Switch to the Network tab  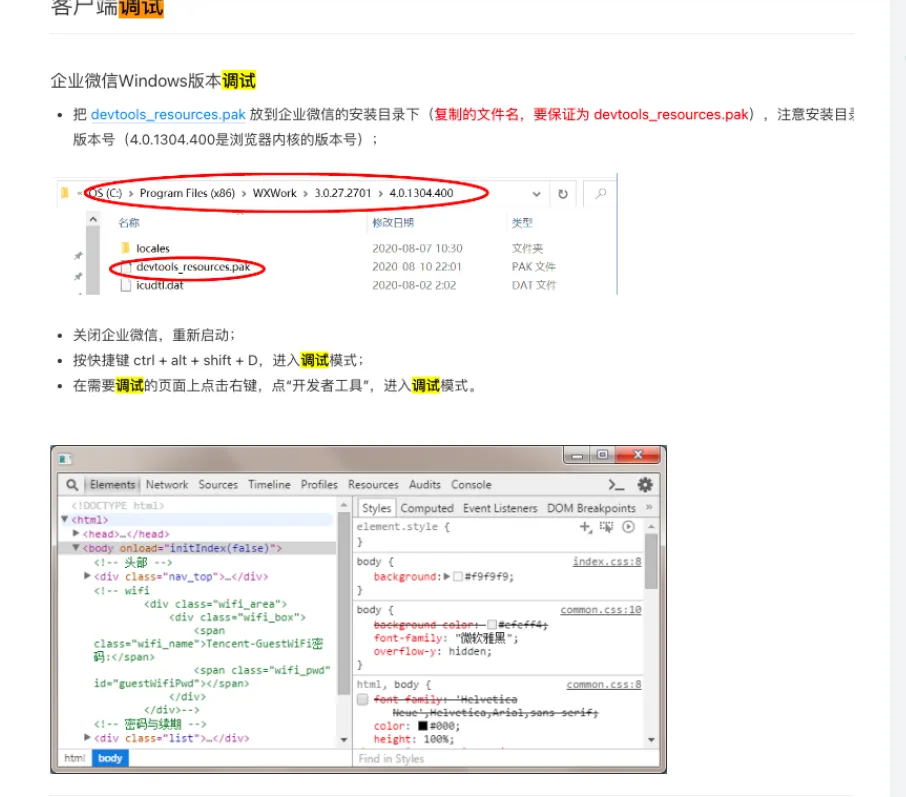166,485
